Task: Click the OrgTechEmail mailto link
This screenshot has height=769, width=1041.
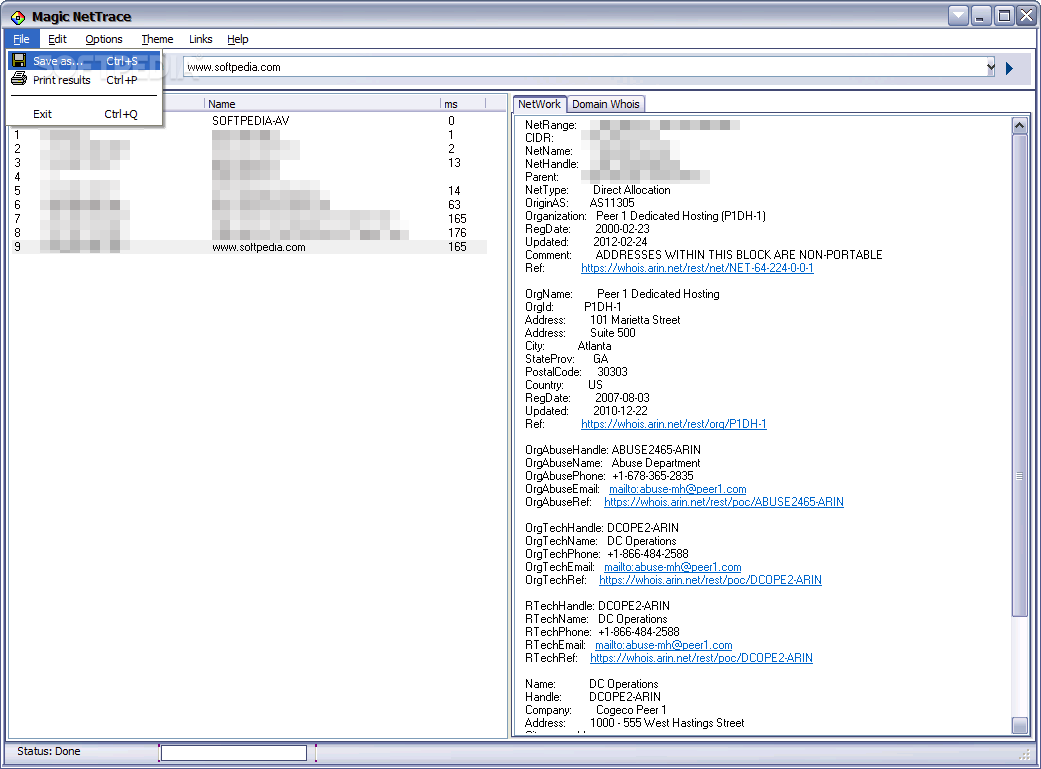Action: (673, 566)
